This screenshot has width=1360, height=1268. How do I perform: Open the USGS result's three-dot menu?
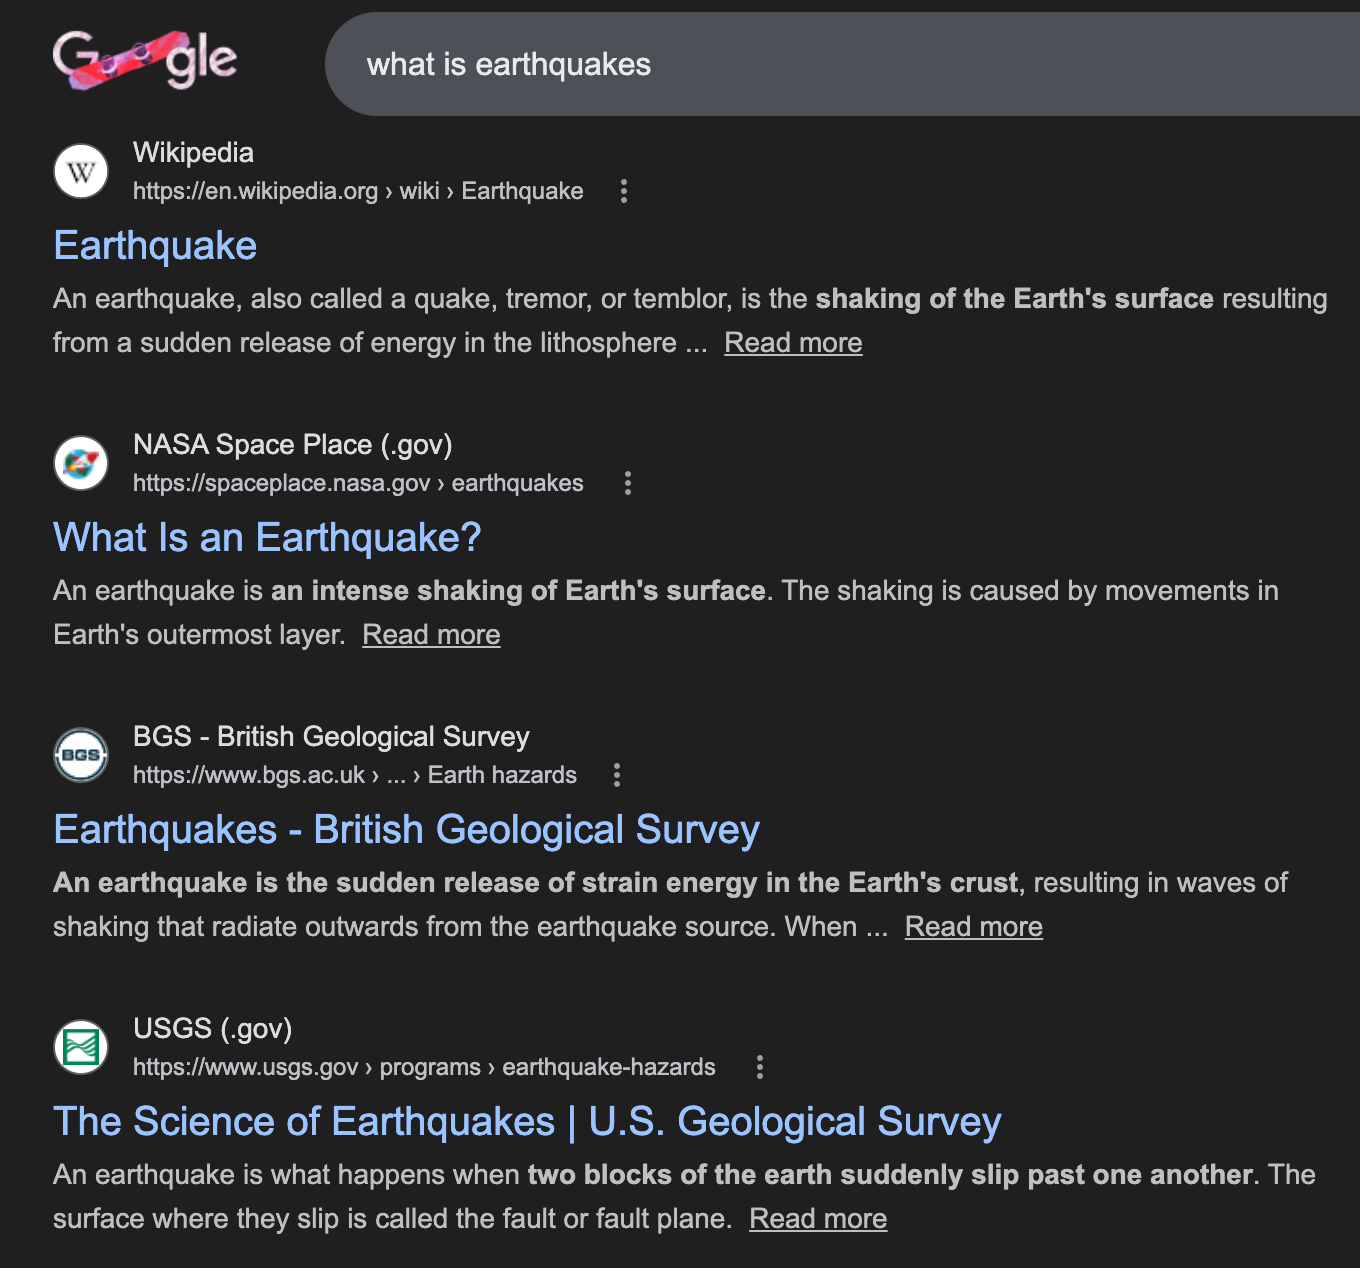click(x=760, y=1067)
